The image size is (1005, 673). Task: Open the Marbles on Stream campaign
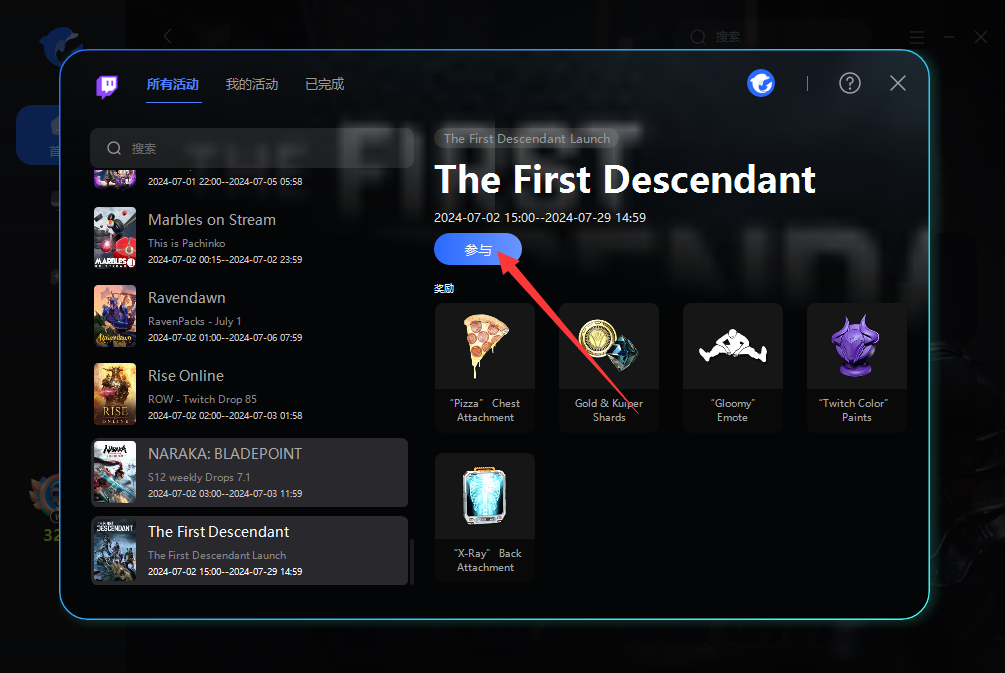(x=250, y=238)
